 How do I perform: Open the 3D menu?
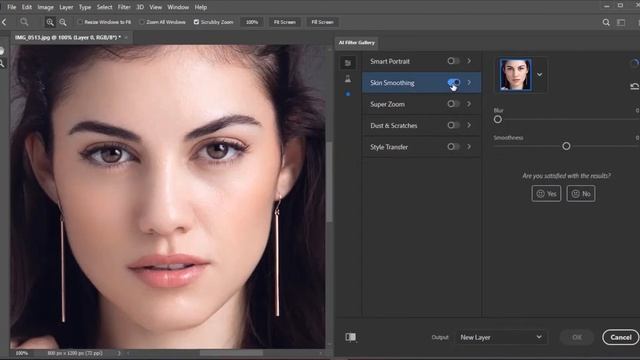[140, 7]
